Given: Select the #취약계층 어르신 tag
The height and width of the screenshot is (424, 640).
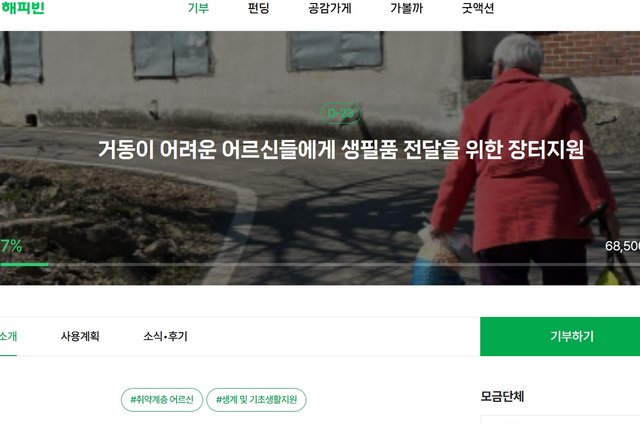Looking at the screenshot, I should coord(162,400).
